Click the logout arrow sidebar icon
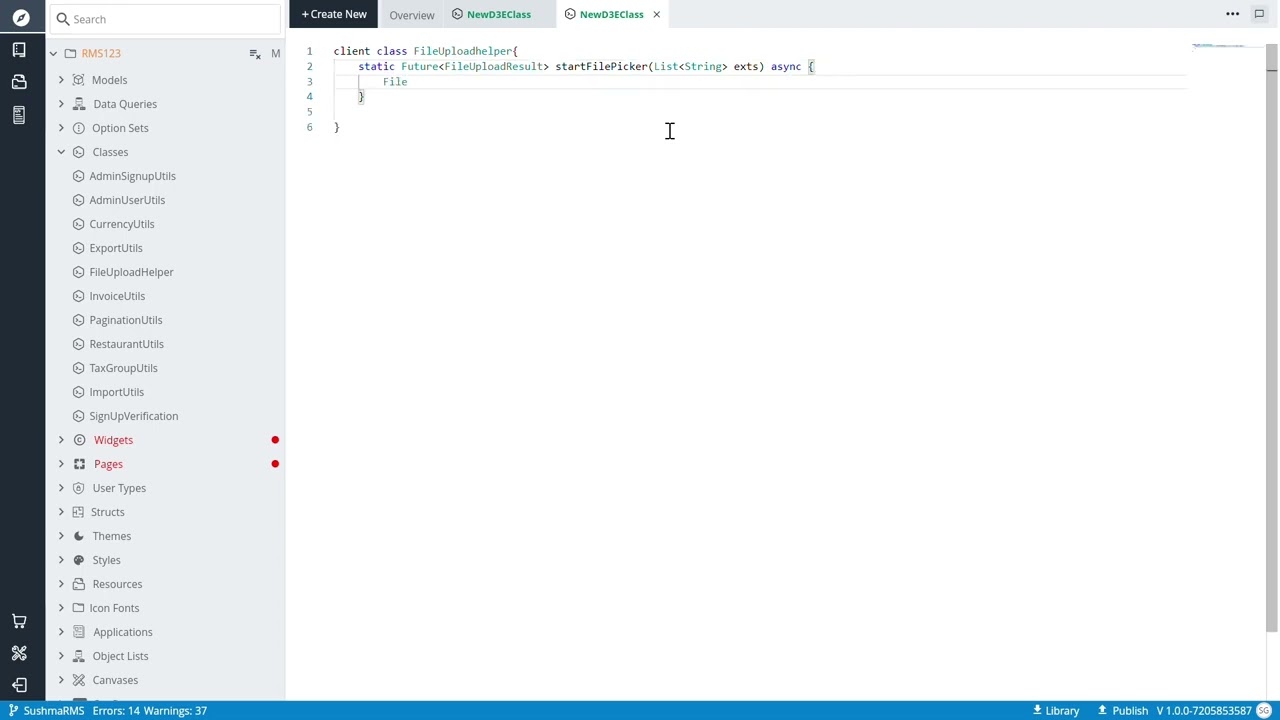Viewport: 1280px width, 720px height. coord(19,685)
